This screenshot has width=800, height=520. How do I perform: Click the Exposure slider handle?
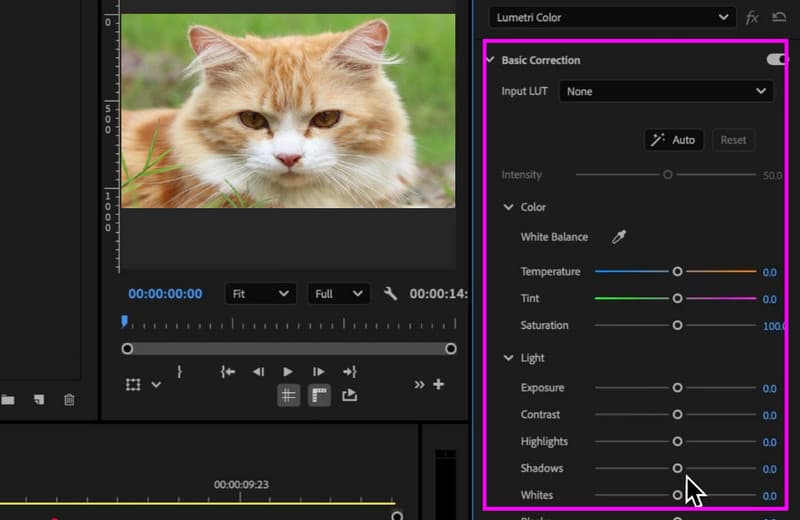677,388
